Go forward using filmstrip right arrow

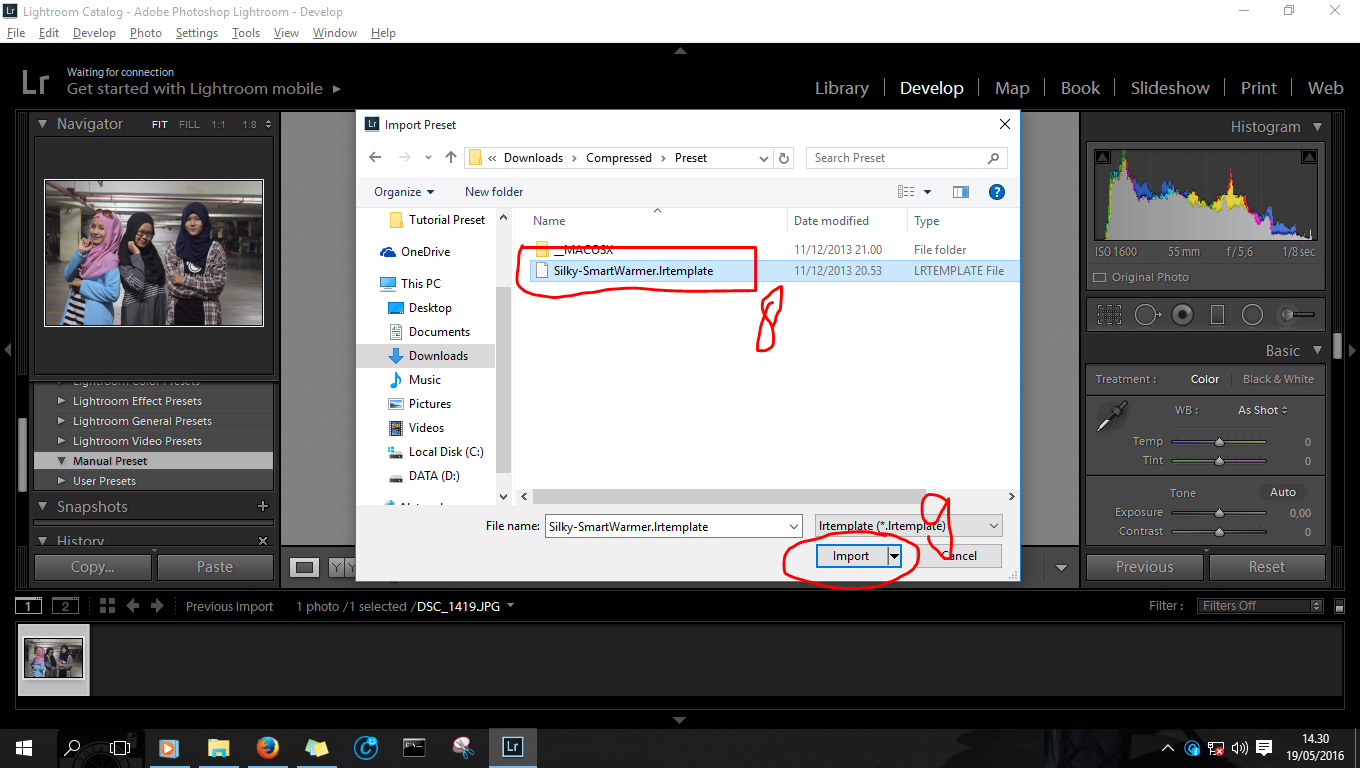(x=158, y=606)
